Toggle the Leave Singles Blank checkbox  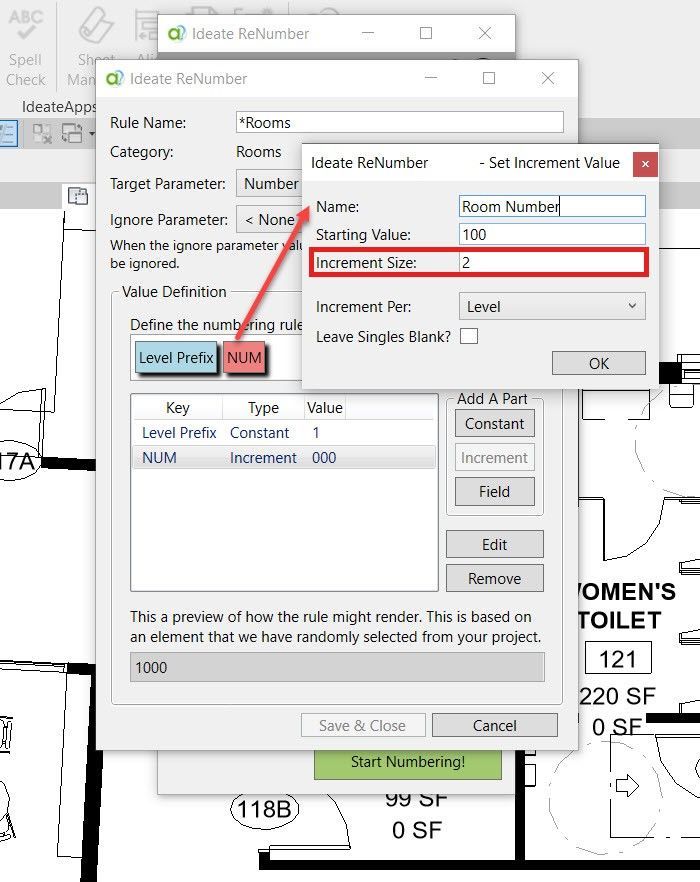tap(469, 336)
